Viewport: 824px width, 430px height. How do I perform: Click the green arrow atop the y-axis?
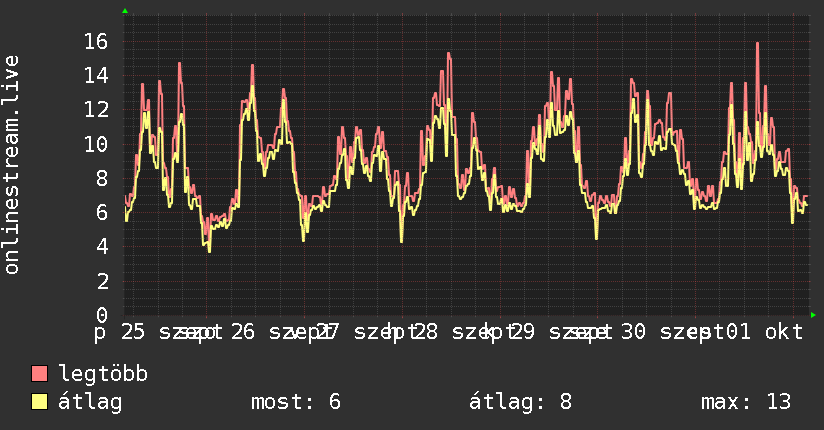click(x=125, y=11)
